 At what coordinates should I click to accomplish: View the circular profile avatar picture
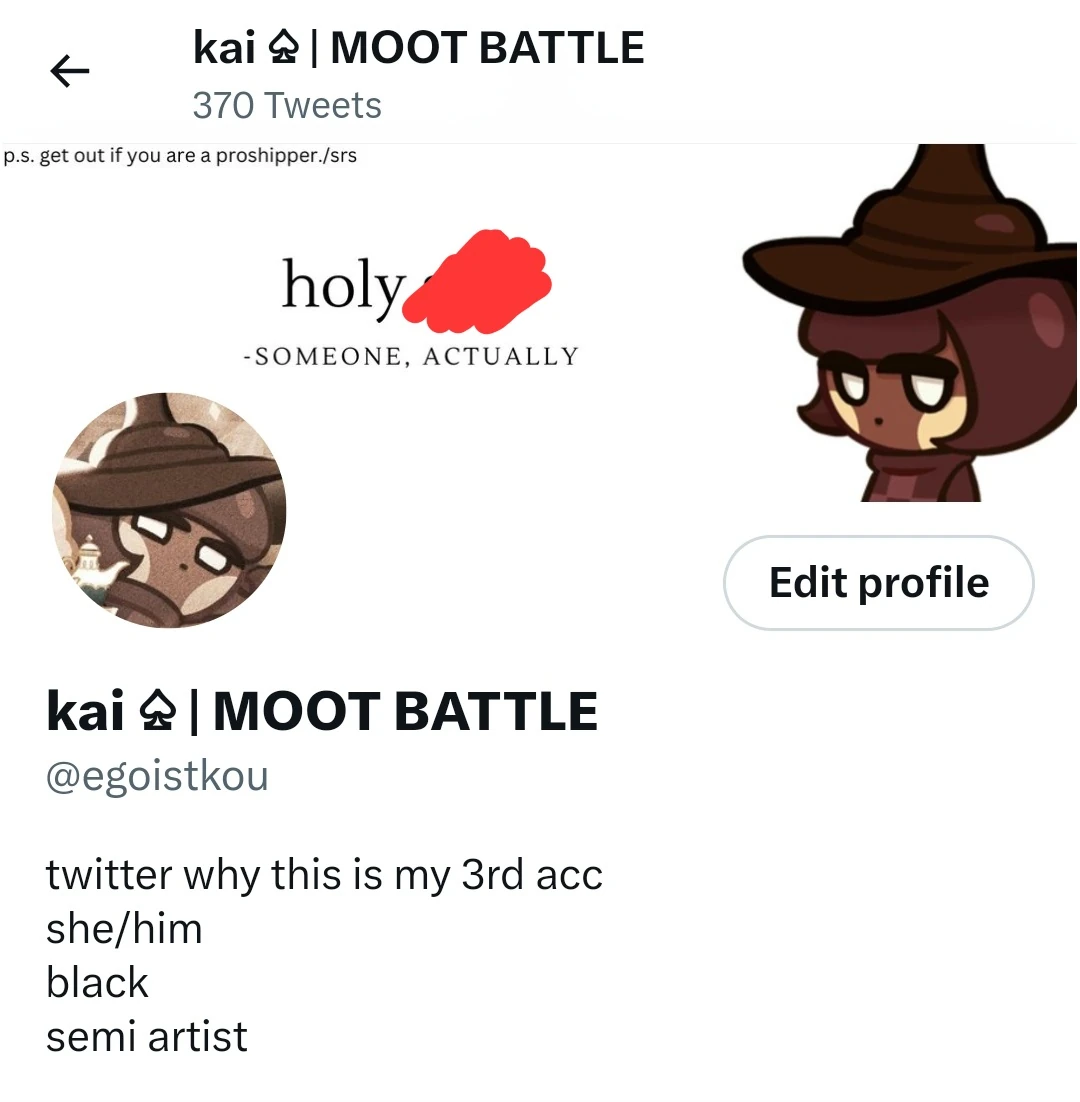pyautogui.click(x=169, y=510)
